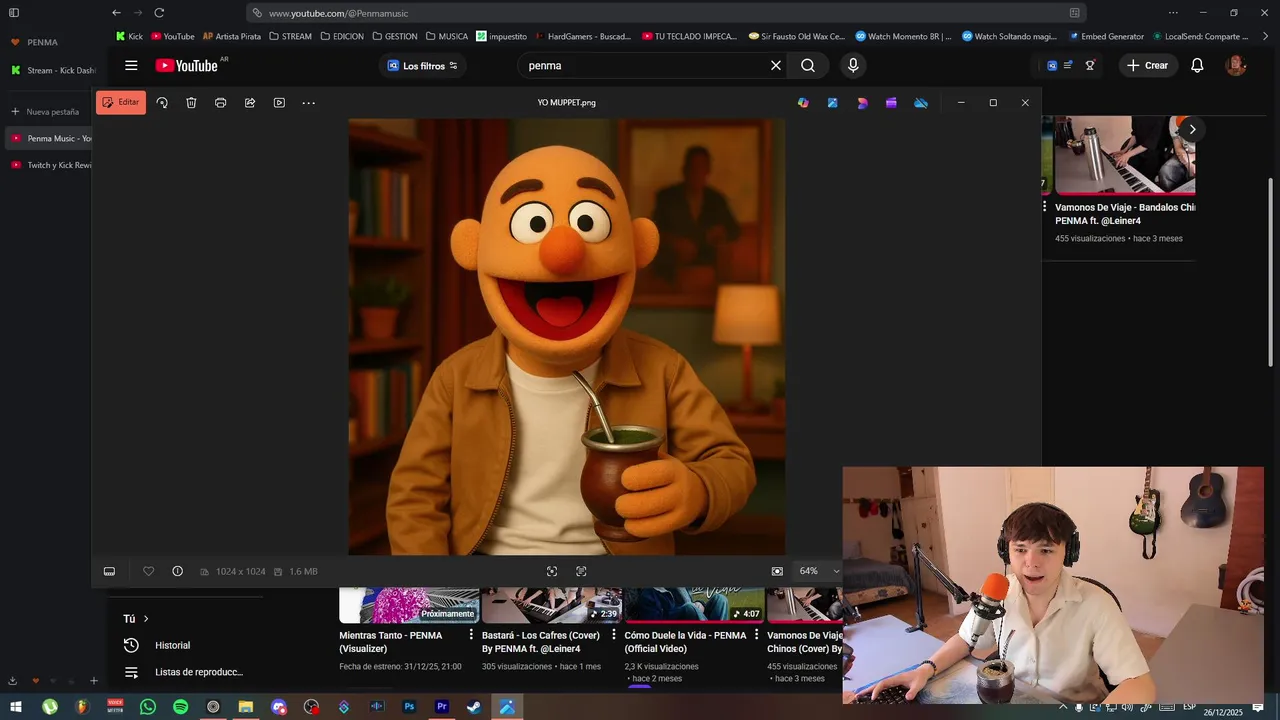Open the Artista Pirata bookmark

pos(232,36)
